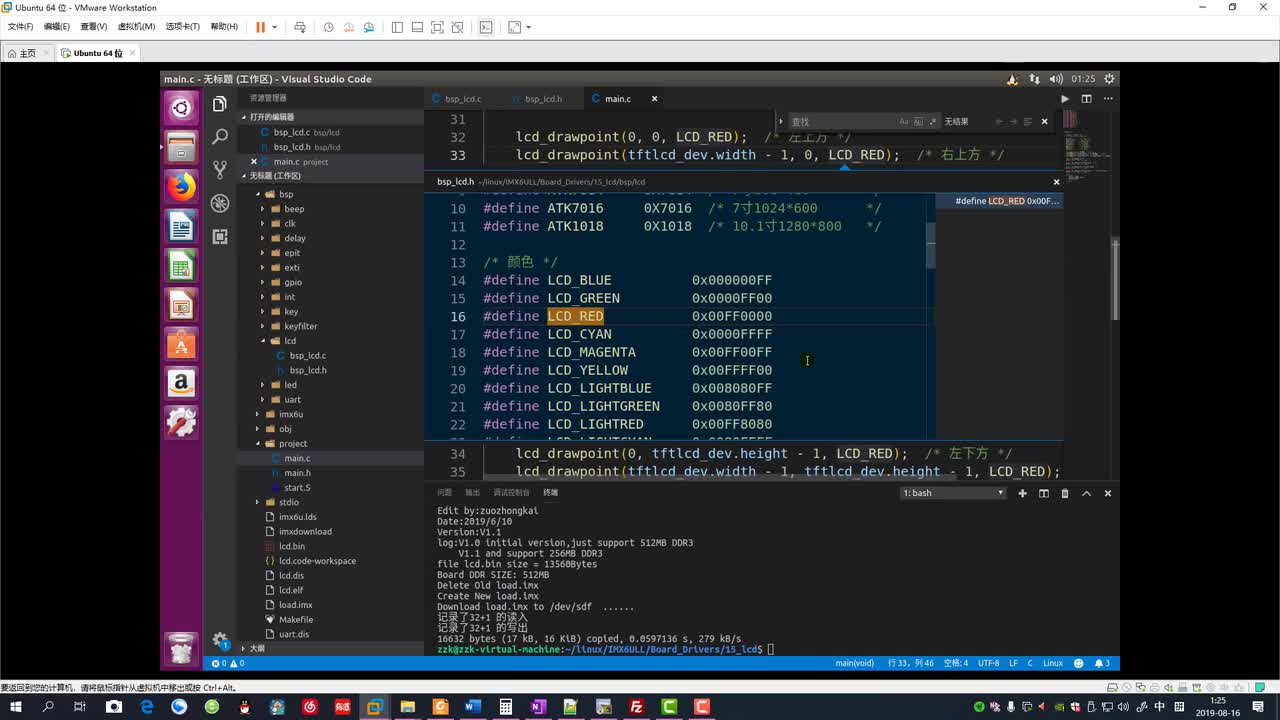Open the Trash in Ubuntu dock
The width and height of the screenshot is (1280, 720).
[181, 649]
